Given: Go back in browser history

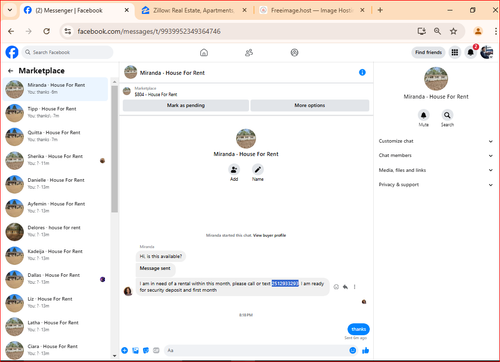Looking at the screenshot, I should coord(11,31).
